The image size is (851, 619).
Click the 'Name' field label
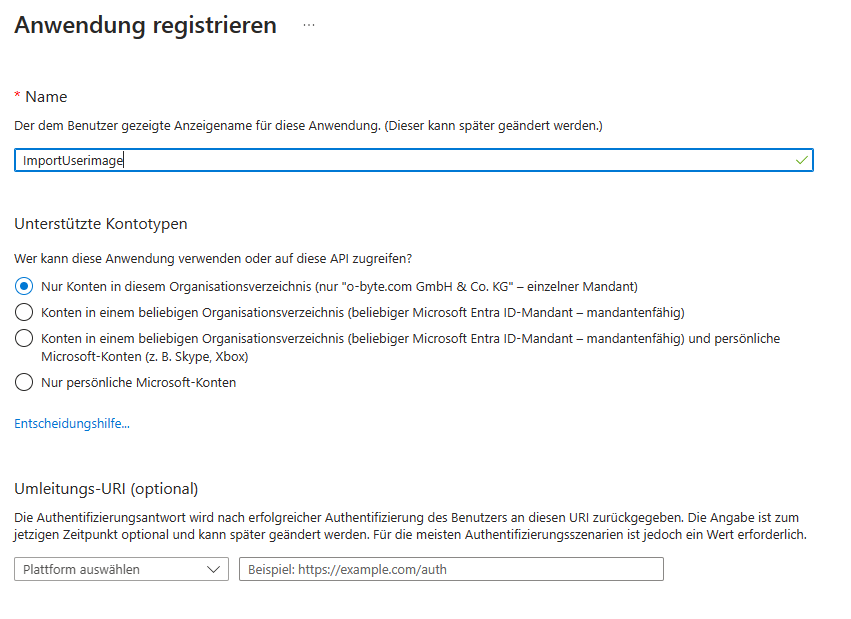tap(46, 97)
